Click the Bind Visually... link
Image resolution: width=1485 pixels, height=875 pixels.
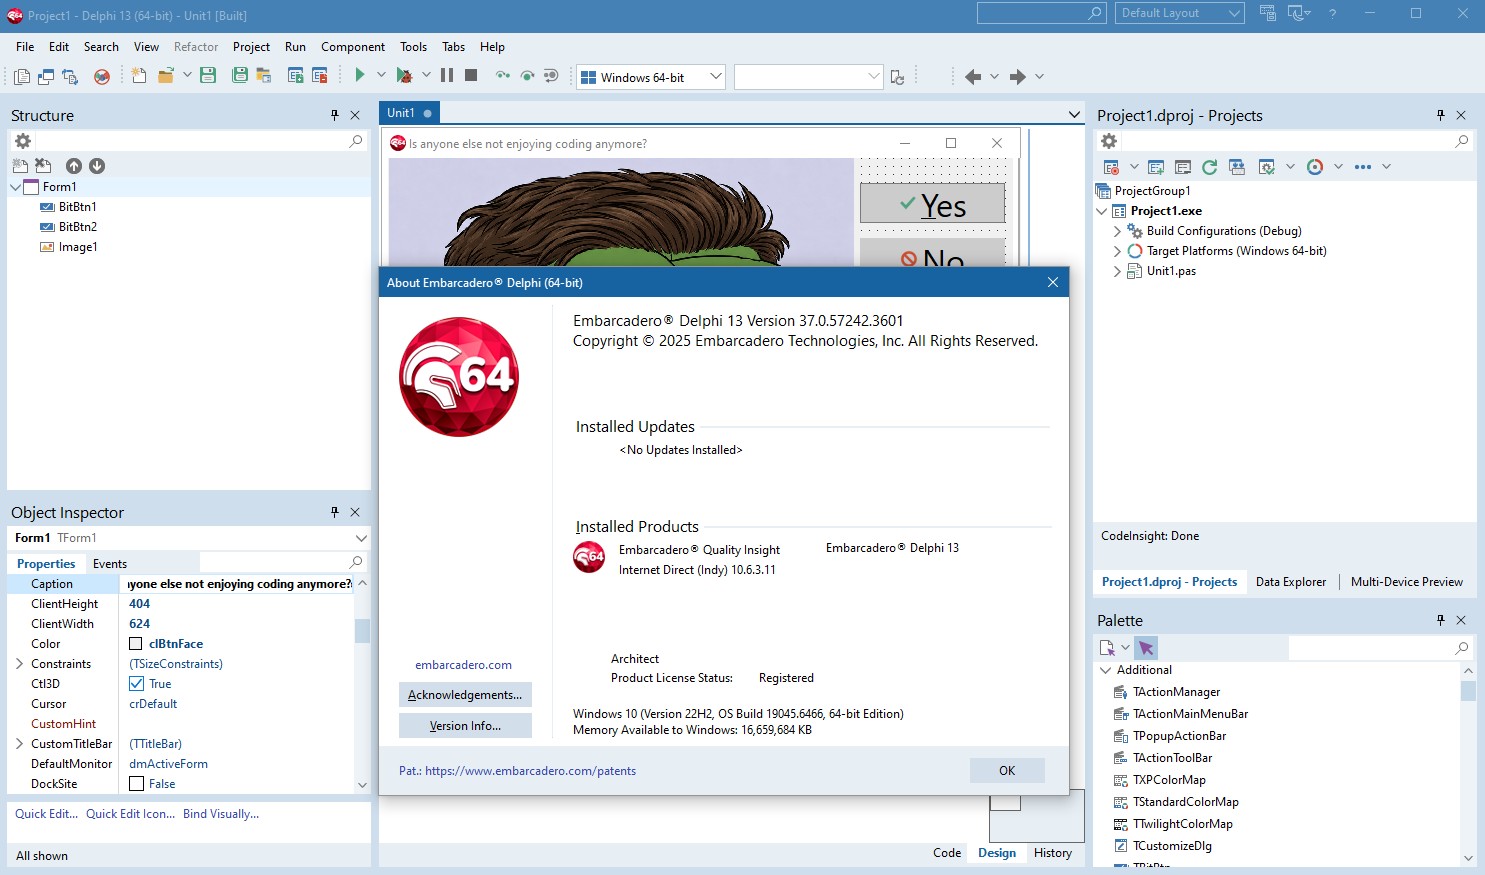(221, 814)
